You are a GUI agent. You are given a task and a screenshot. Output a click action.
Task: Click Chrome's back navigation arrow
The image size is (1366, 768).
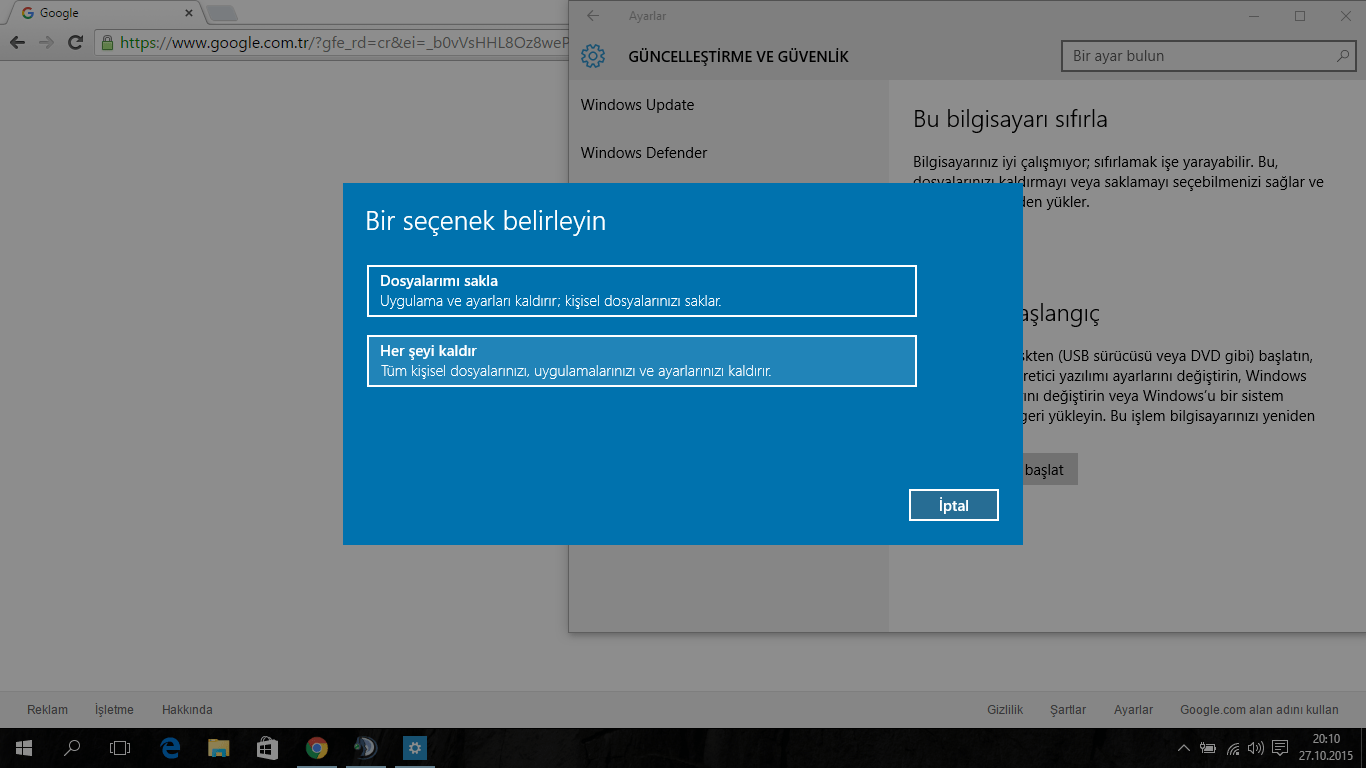(17, 43)
